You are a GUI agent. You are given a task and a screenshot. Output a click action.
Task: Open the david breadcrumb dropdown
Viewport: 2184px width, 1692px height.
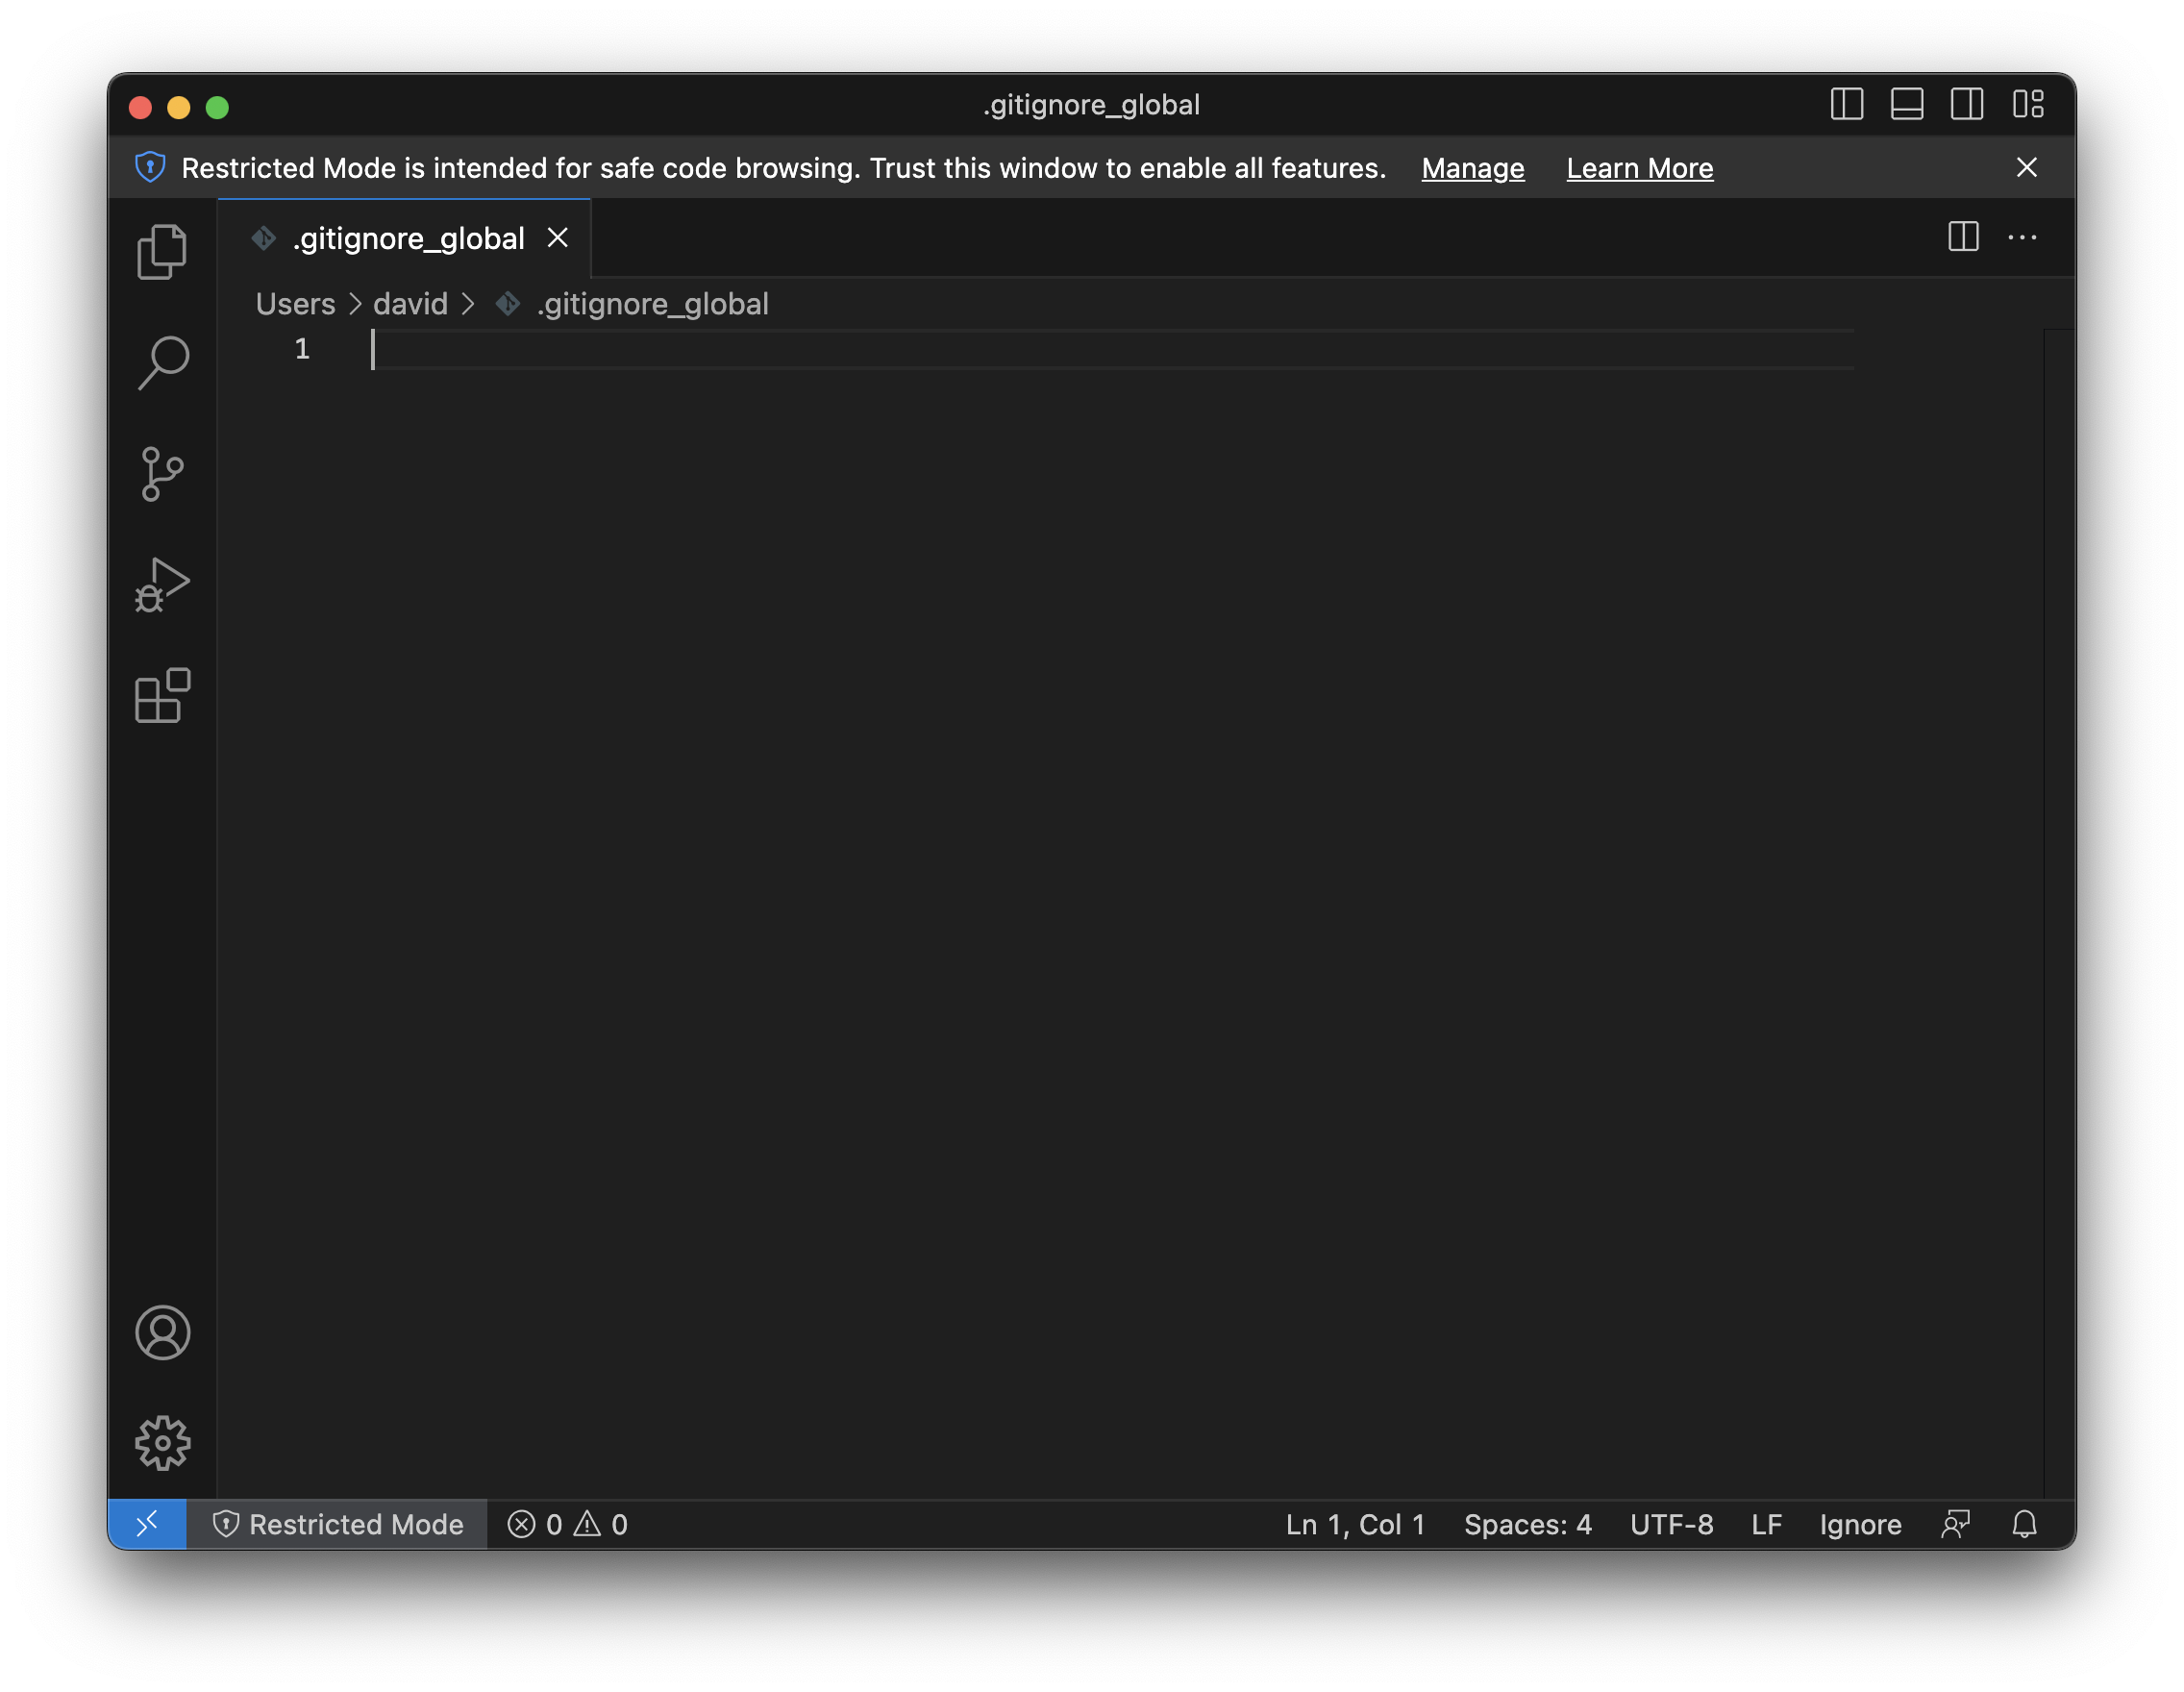410,304
